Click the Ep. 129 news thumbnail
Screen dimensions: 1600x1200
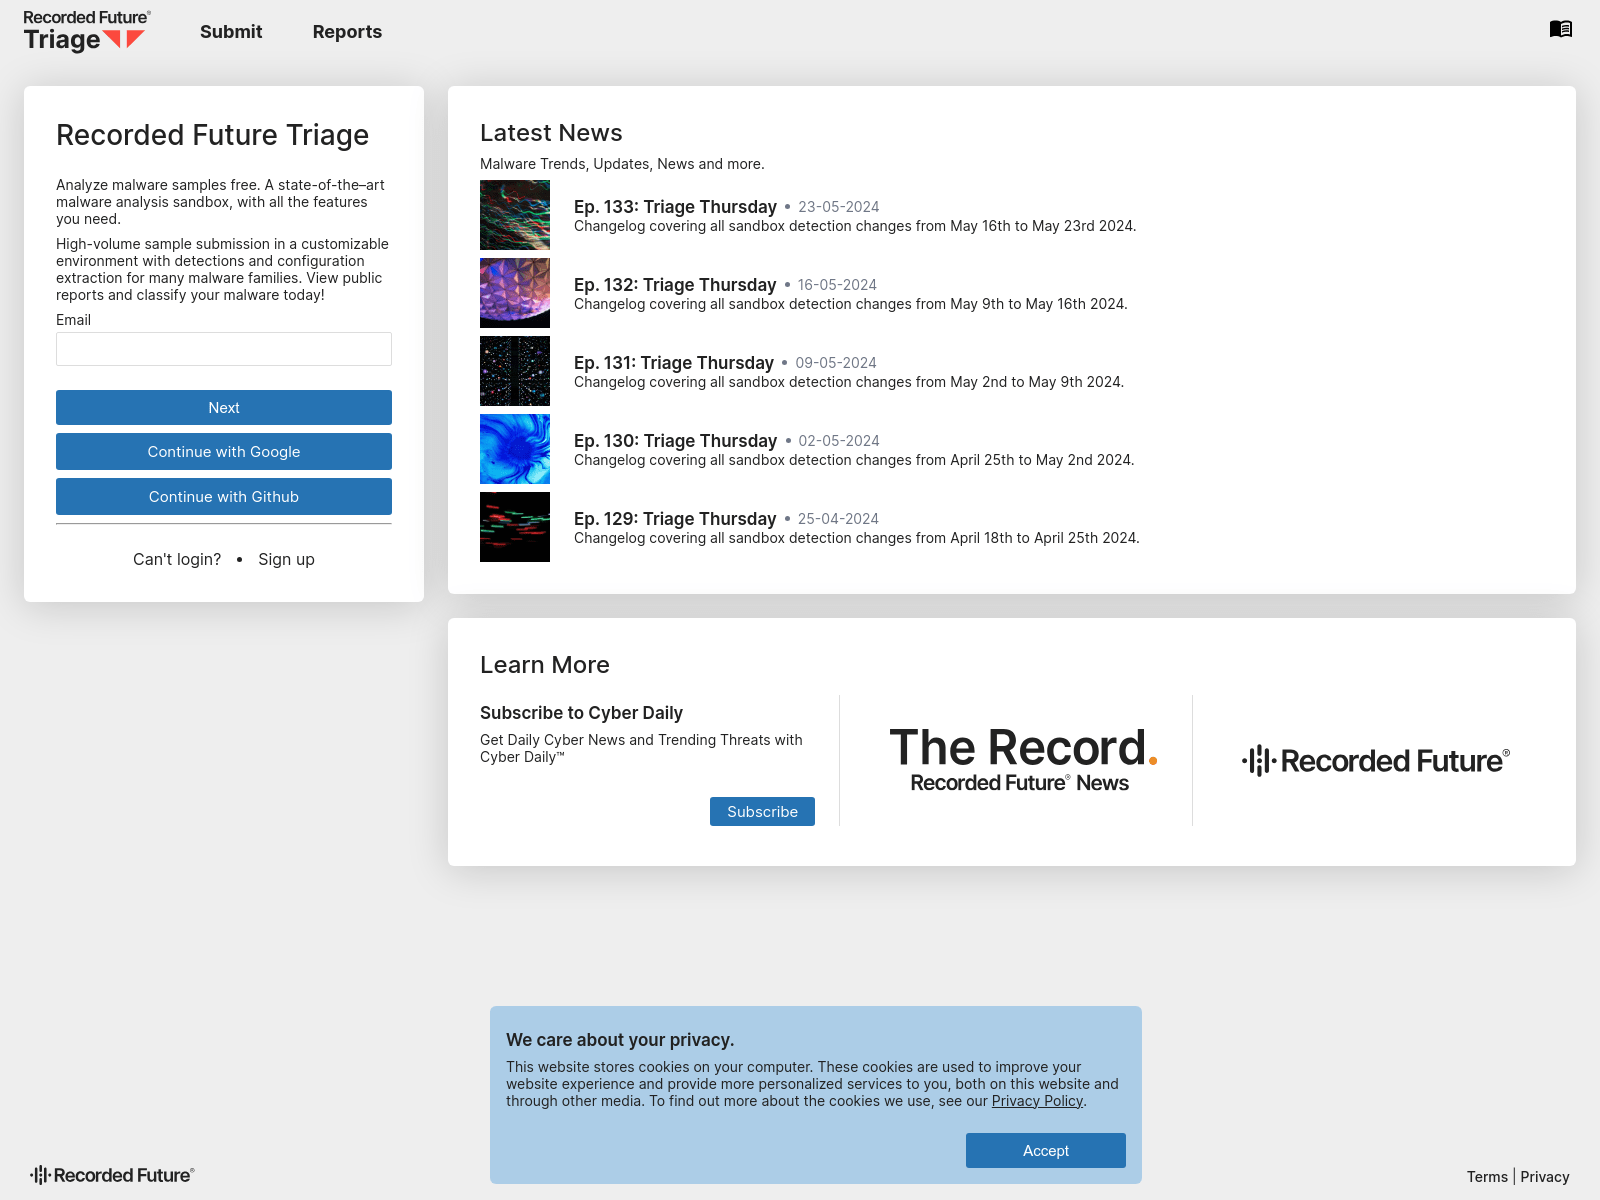[515, 527]
